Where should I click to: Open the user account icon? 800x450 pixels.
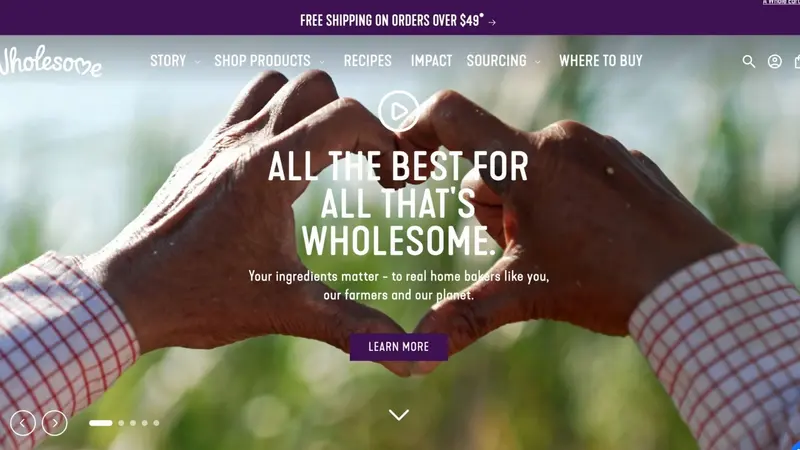click(x=774, y=62)
